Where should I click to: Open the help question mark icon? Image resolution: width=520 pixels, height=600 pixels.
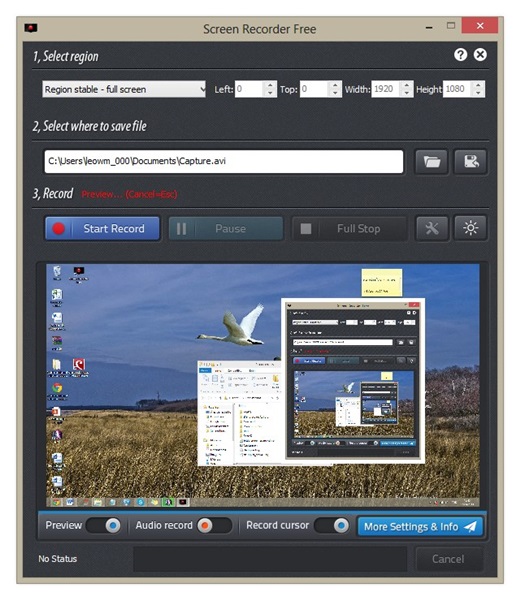pyautogui.click(x=460, y=55)
